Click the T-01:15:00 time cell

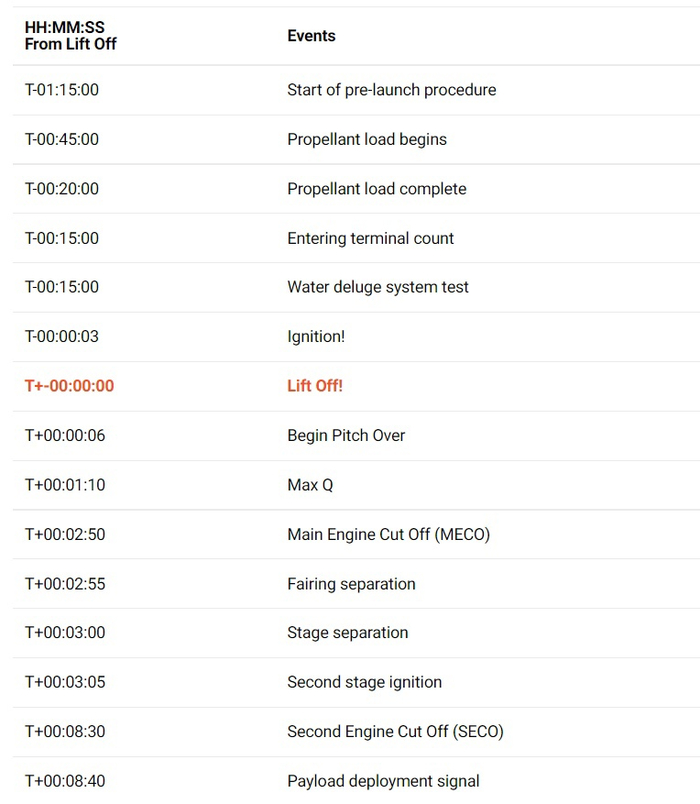[x=62, y=90]
